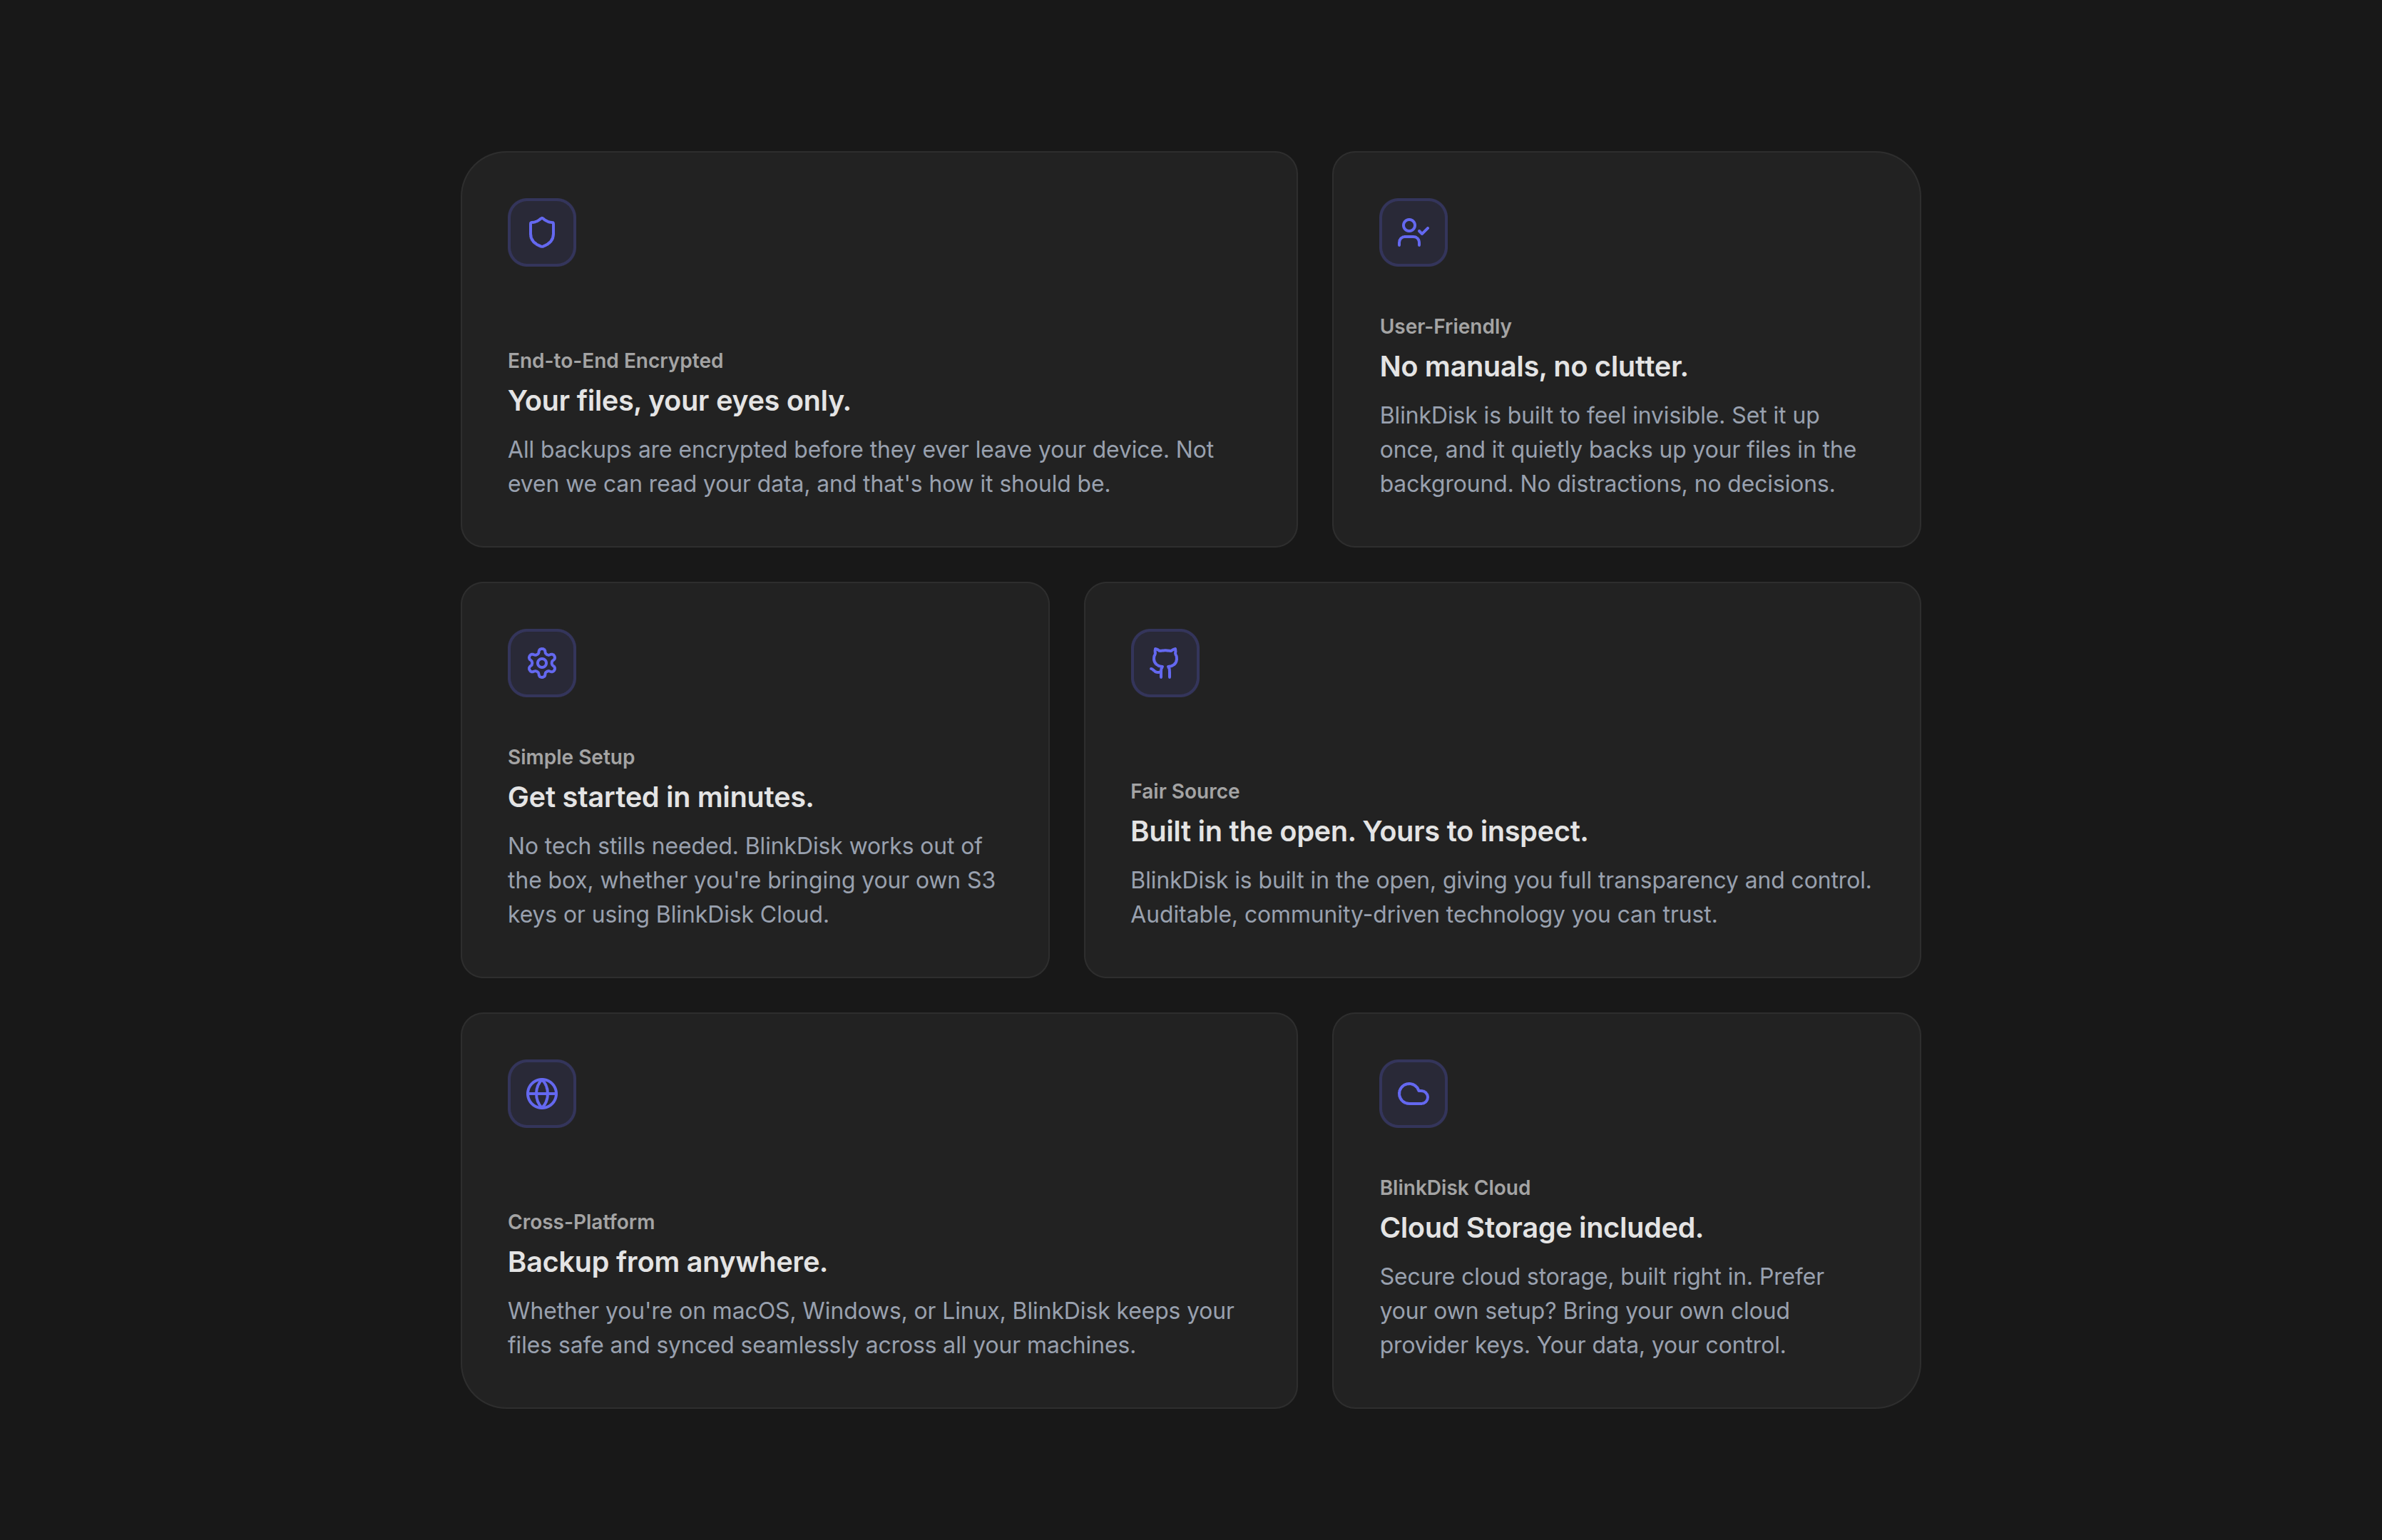Click heading 'Cloud Storage included.'
The width and height of the screenshot is (2382, 1540).
(x=1541, y=1228)
